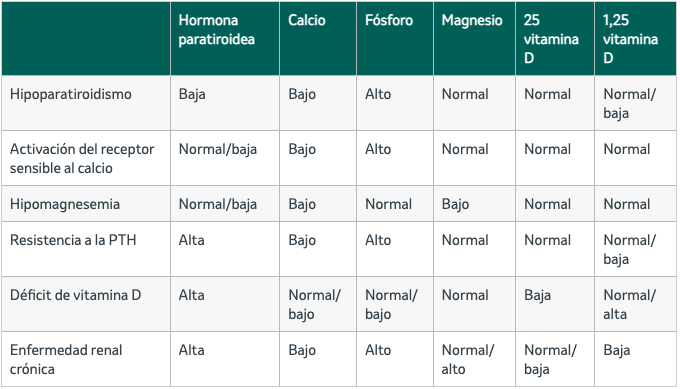Click the 1,25 vitamina D header
The image size is (680, 389).
(630, 39)
